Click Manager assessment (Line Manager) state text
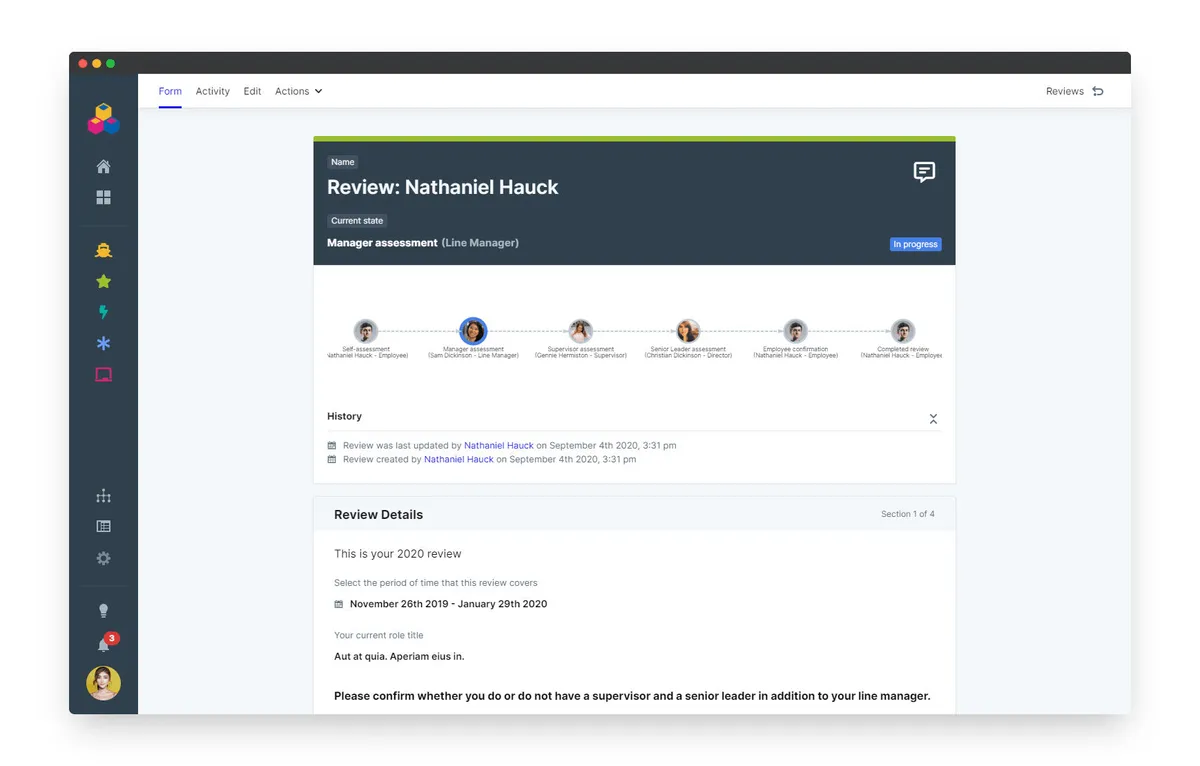Viewport: 1200px width, 766px height. pyautogui.click(x=423, y=243)
